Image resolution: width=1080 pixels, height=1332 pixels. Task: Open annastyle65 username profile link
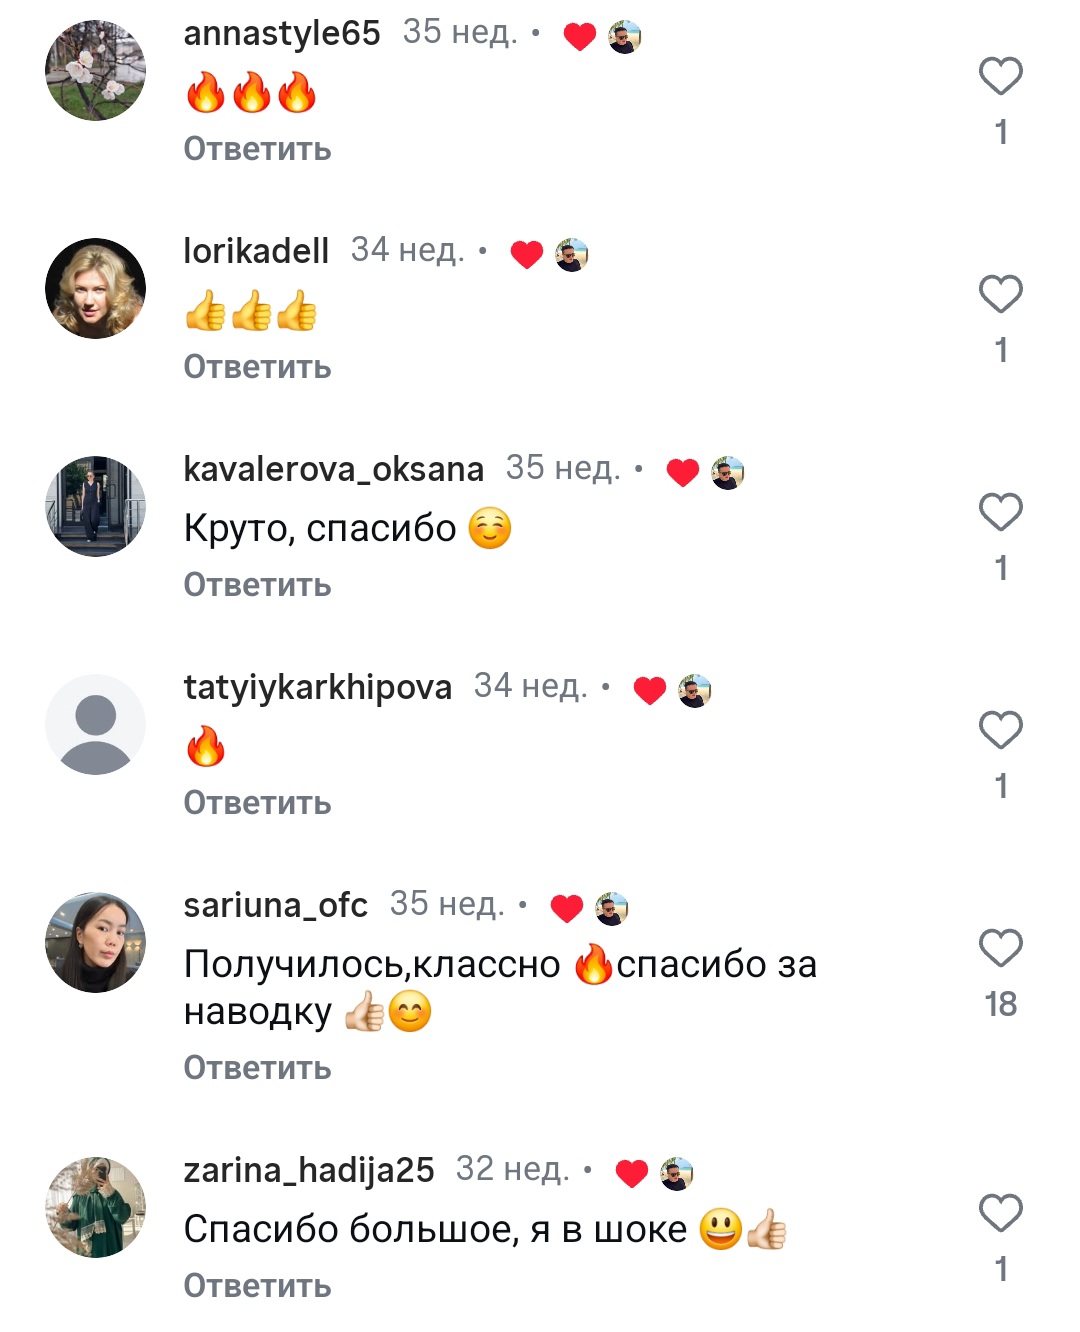click(282, 33)
